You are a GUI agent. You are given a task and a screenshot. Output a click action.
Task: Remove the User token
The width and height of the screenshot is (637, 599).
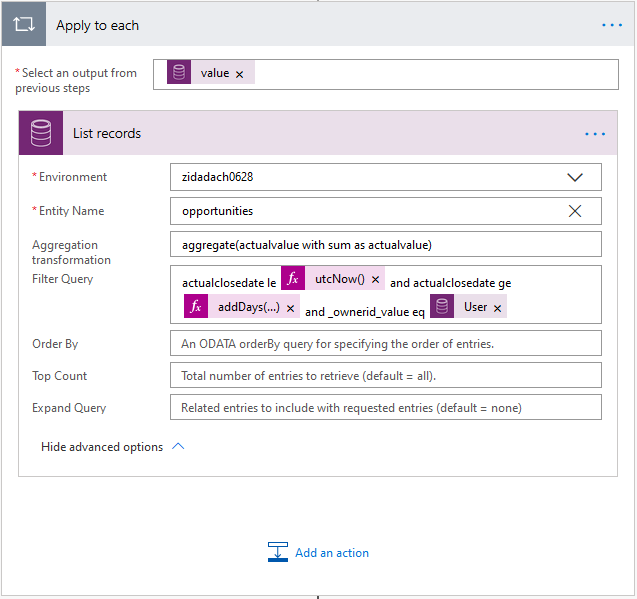(497, 308)
